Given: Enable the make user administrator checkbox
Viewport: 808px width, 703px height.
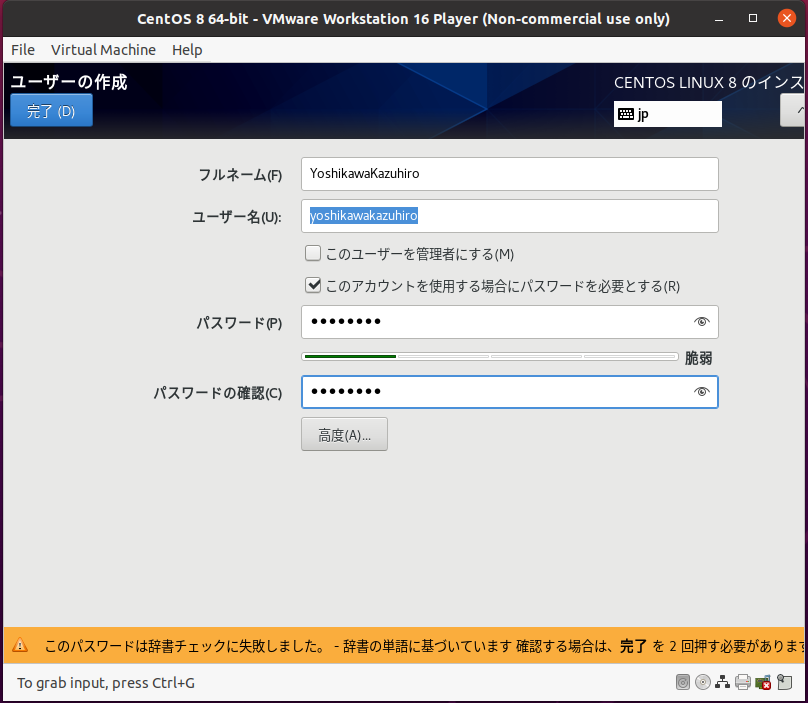Looking at the screenshot, I should tap(313, 254).
